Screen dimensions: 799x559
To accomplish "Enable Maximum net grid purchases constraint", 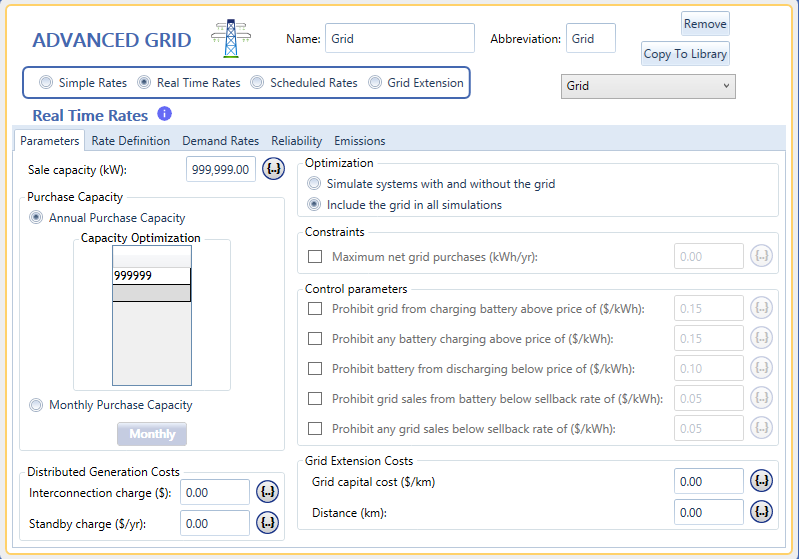I will [x=315, y=256].
